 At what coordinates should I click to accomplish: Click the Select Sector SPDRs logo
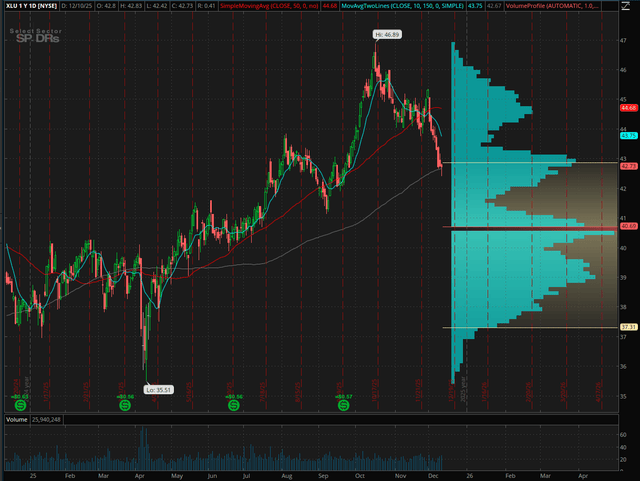(36, 36)
